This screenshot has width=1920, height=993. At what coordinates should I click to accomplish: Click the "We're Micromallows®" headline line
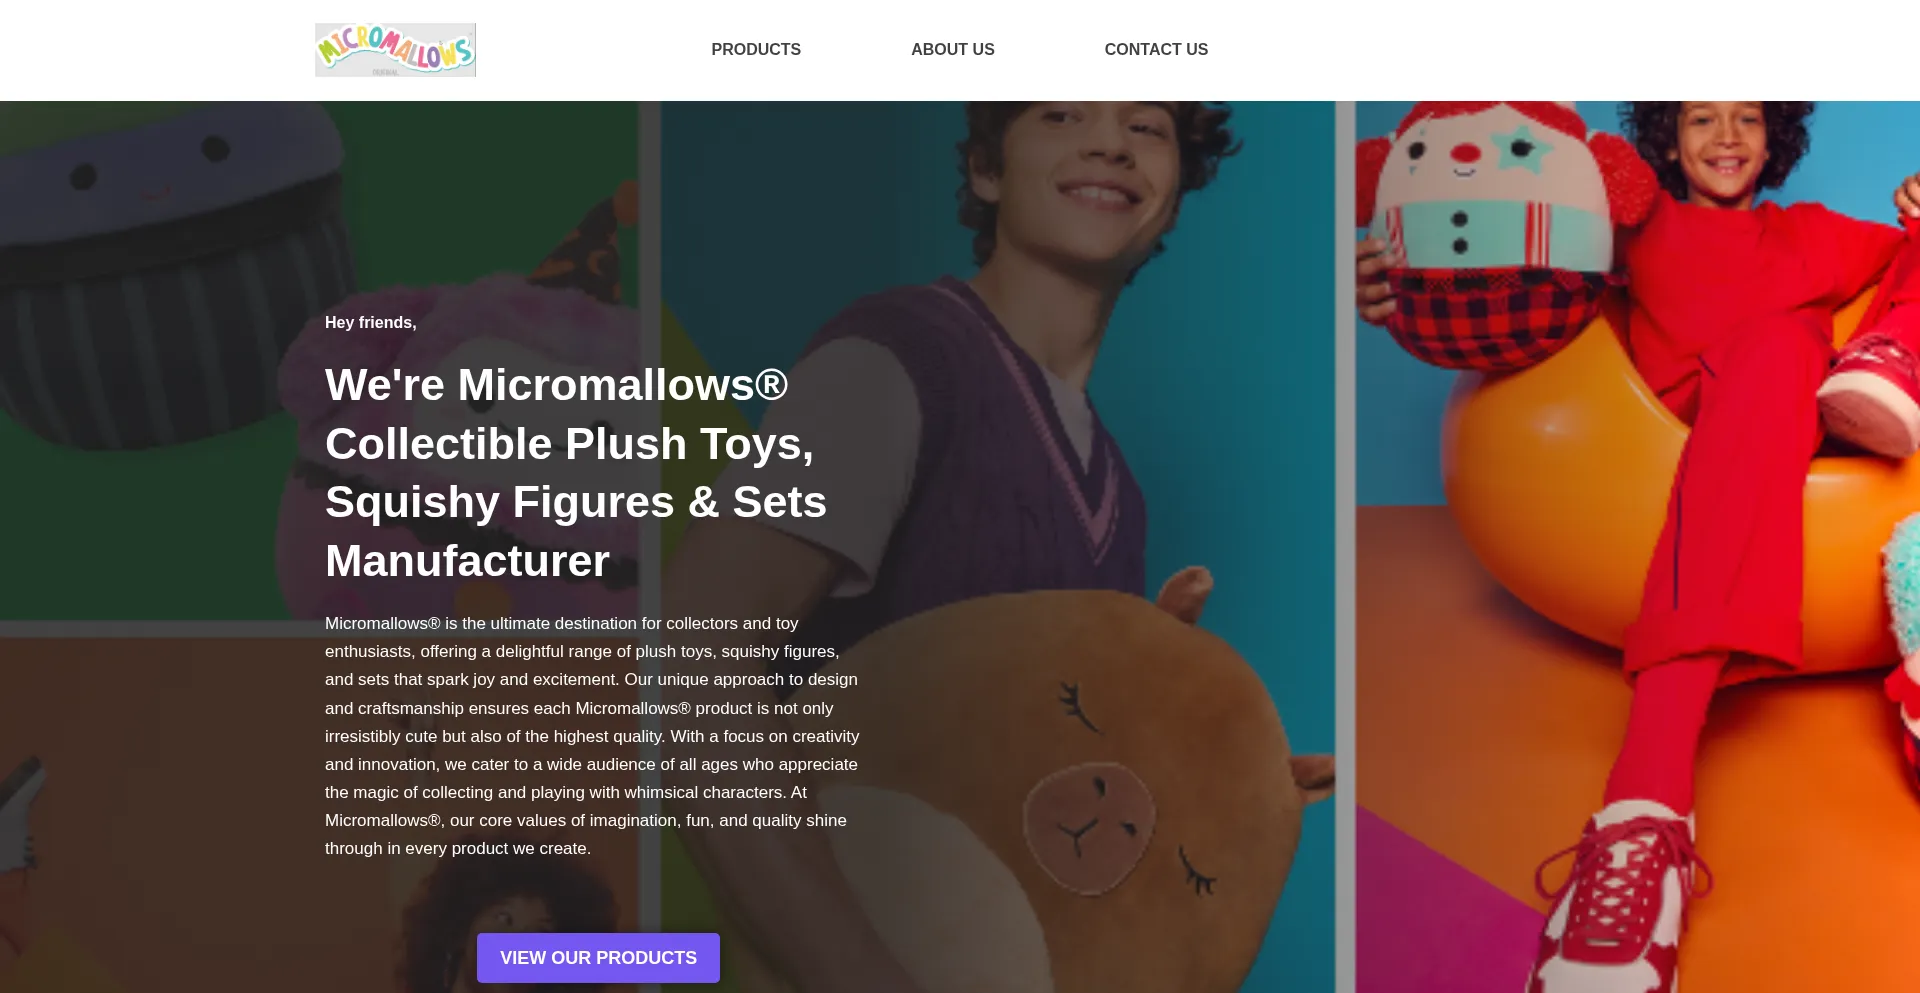point(557,385)
